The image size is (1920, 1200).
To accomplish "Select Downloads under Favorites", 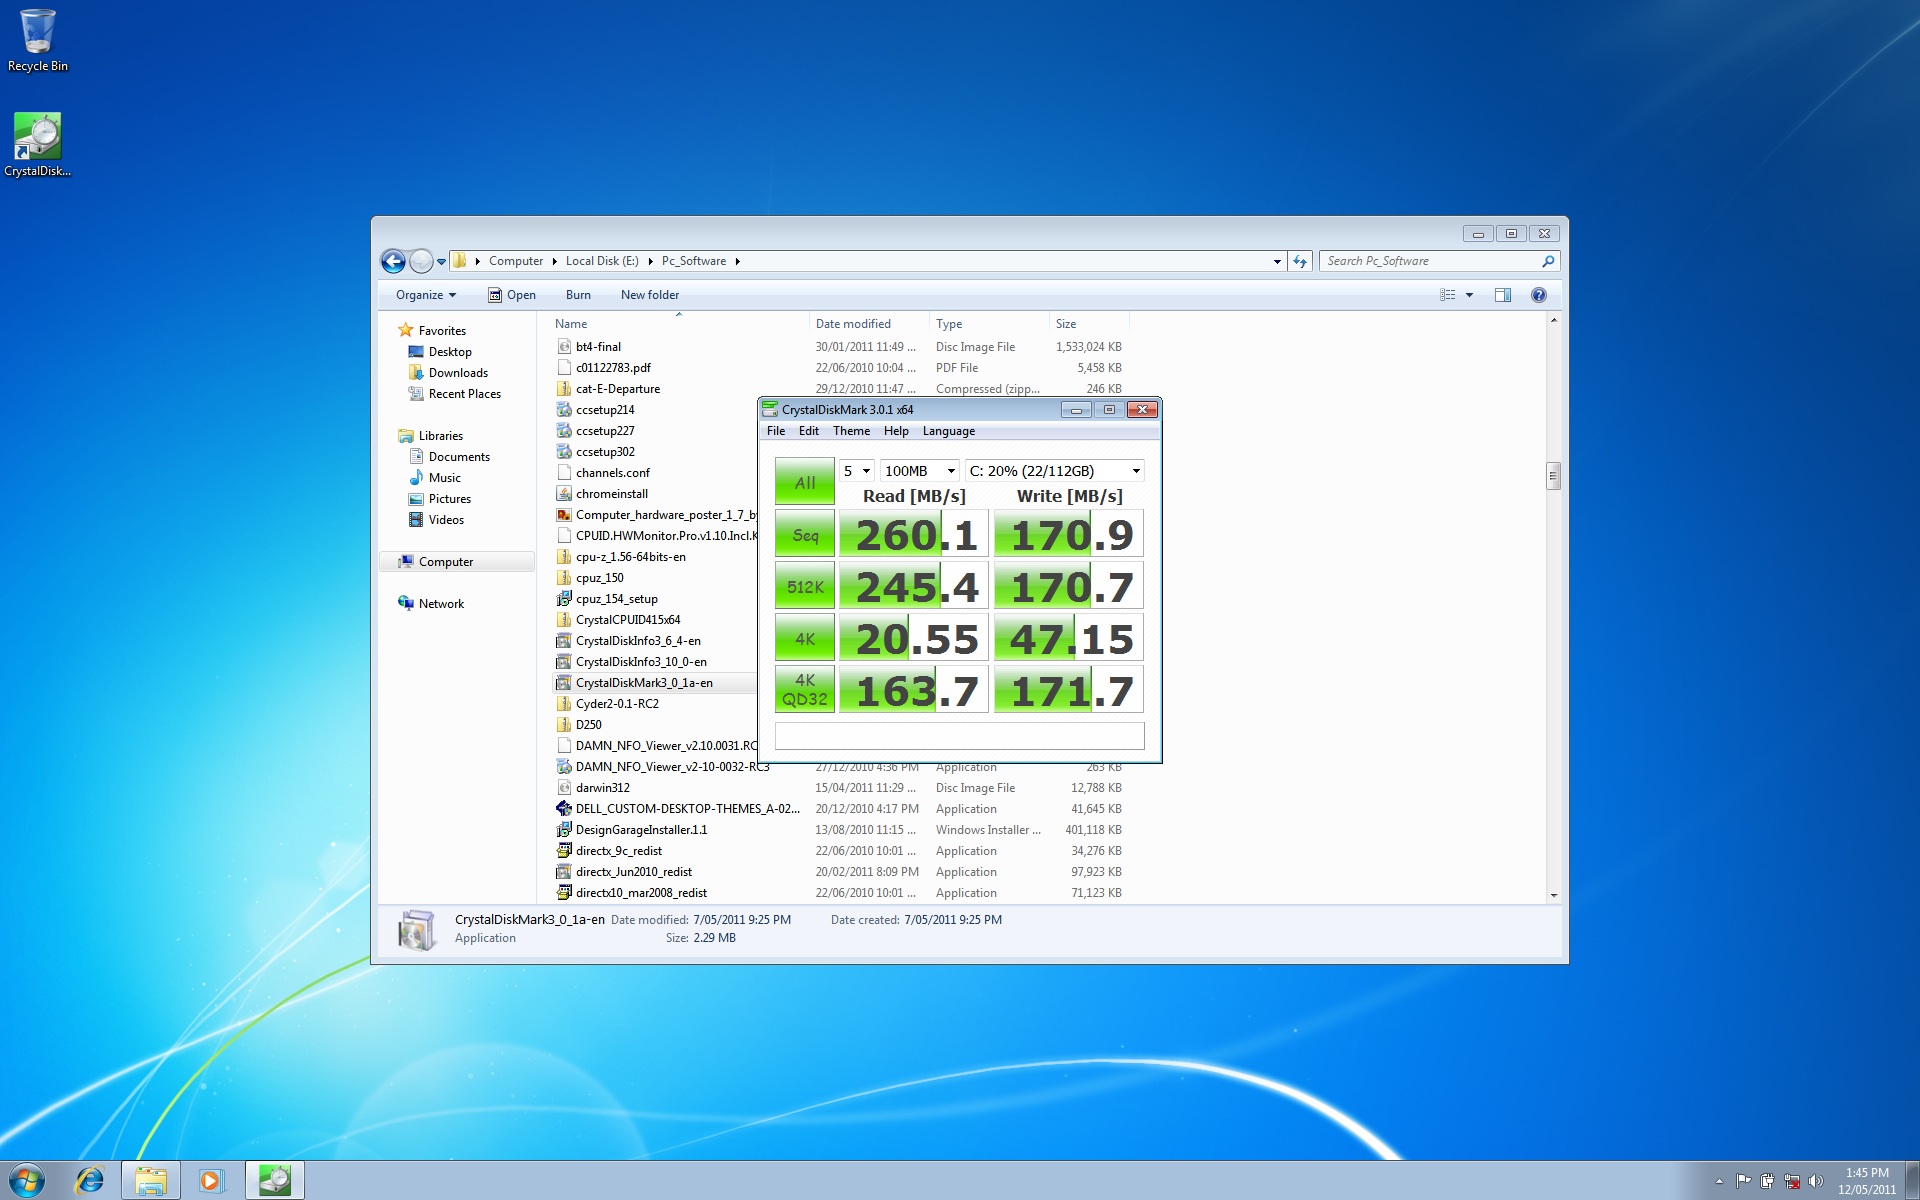I will click(448, 373).
